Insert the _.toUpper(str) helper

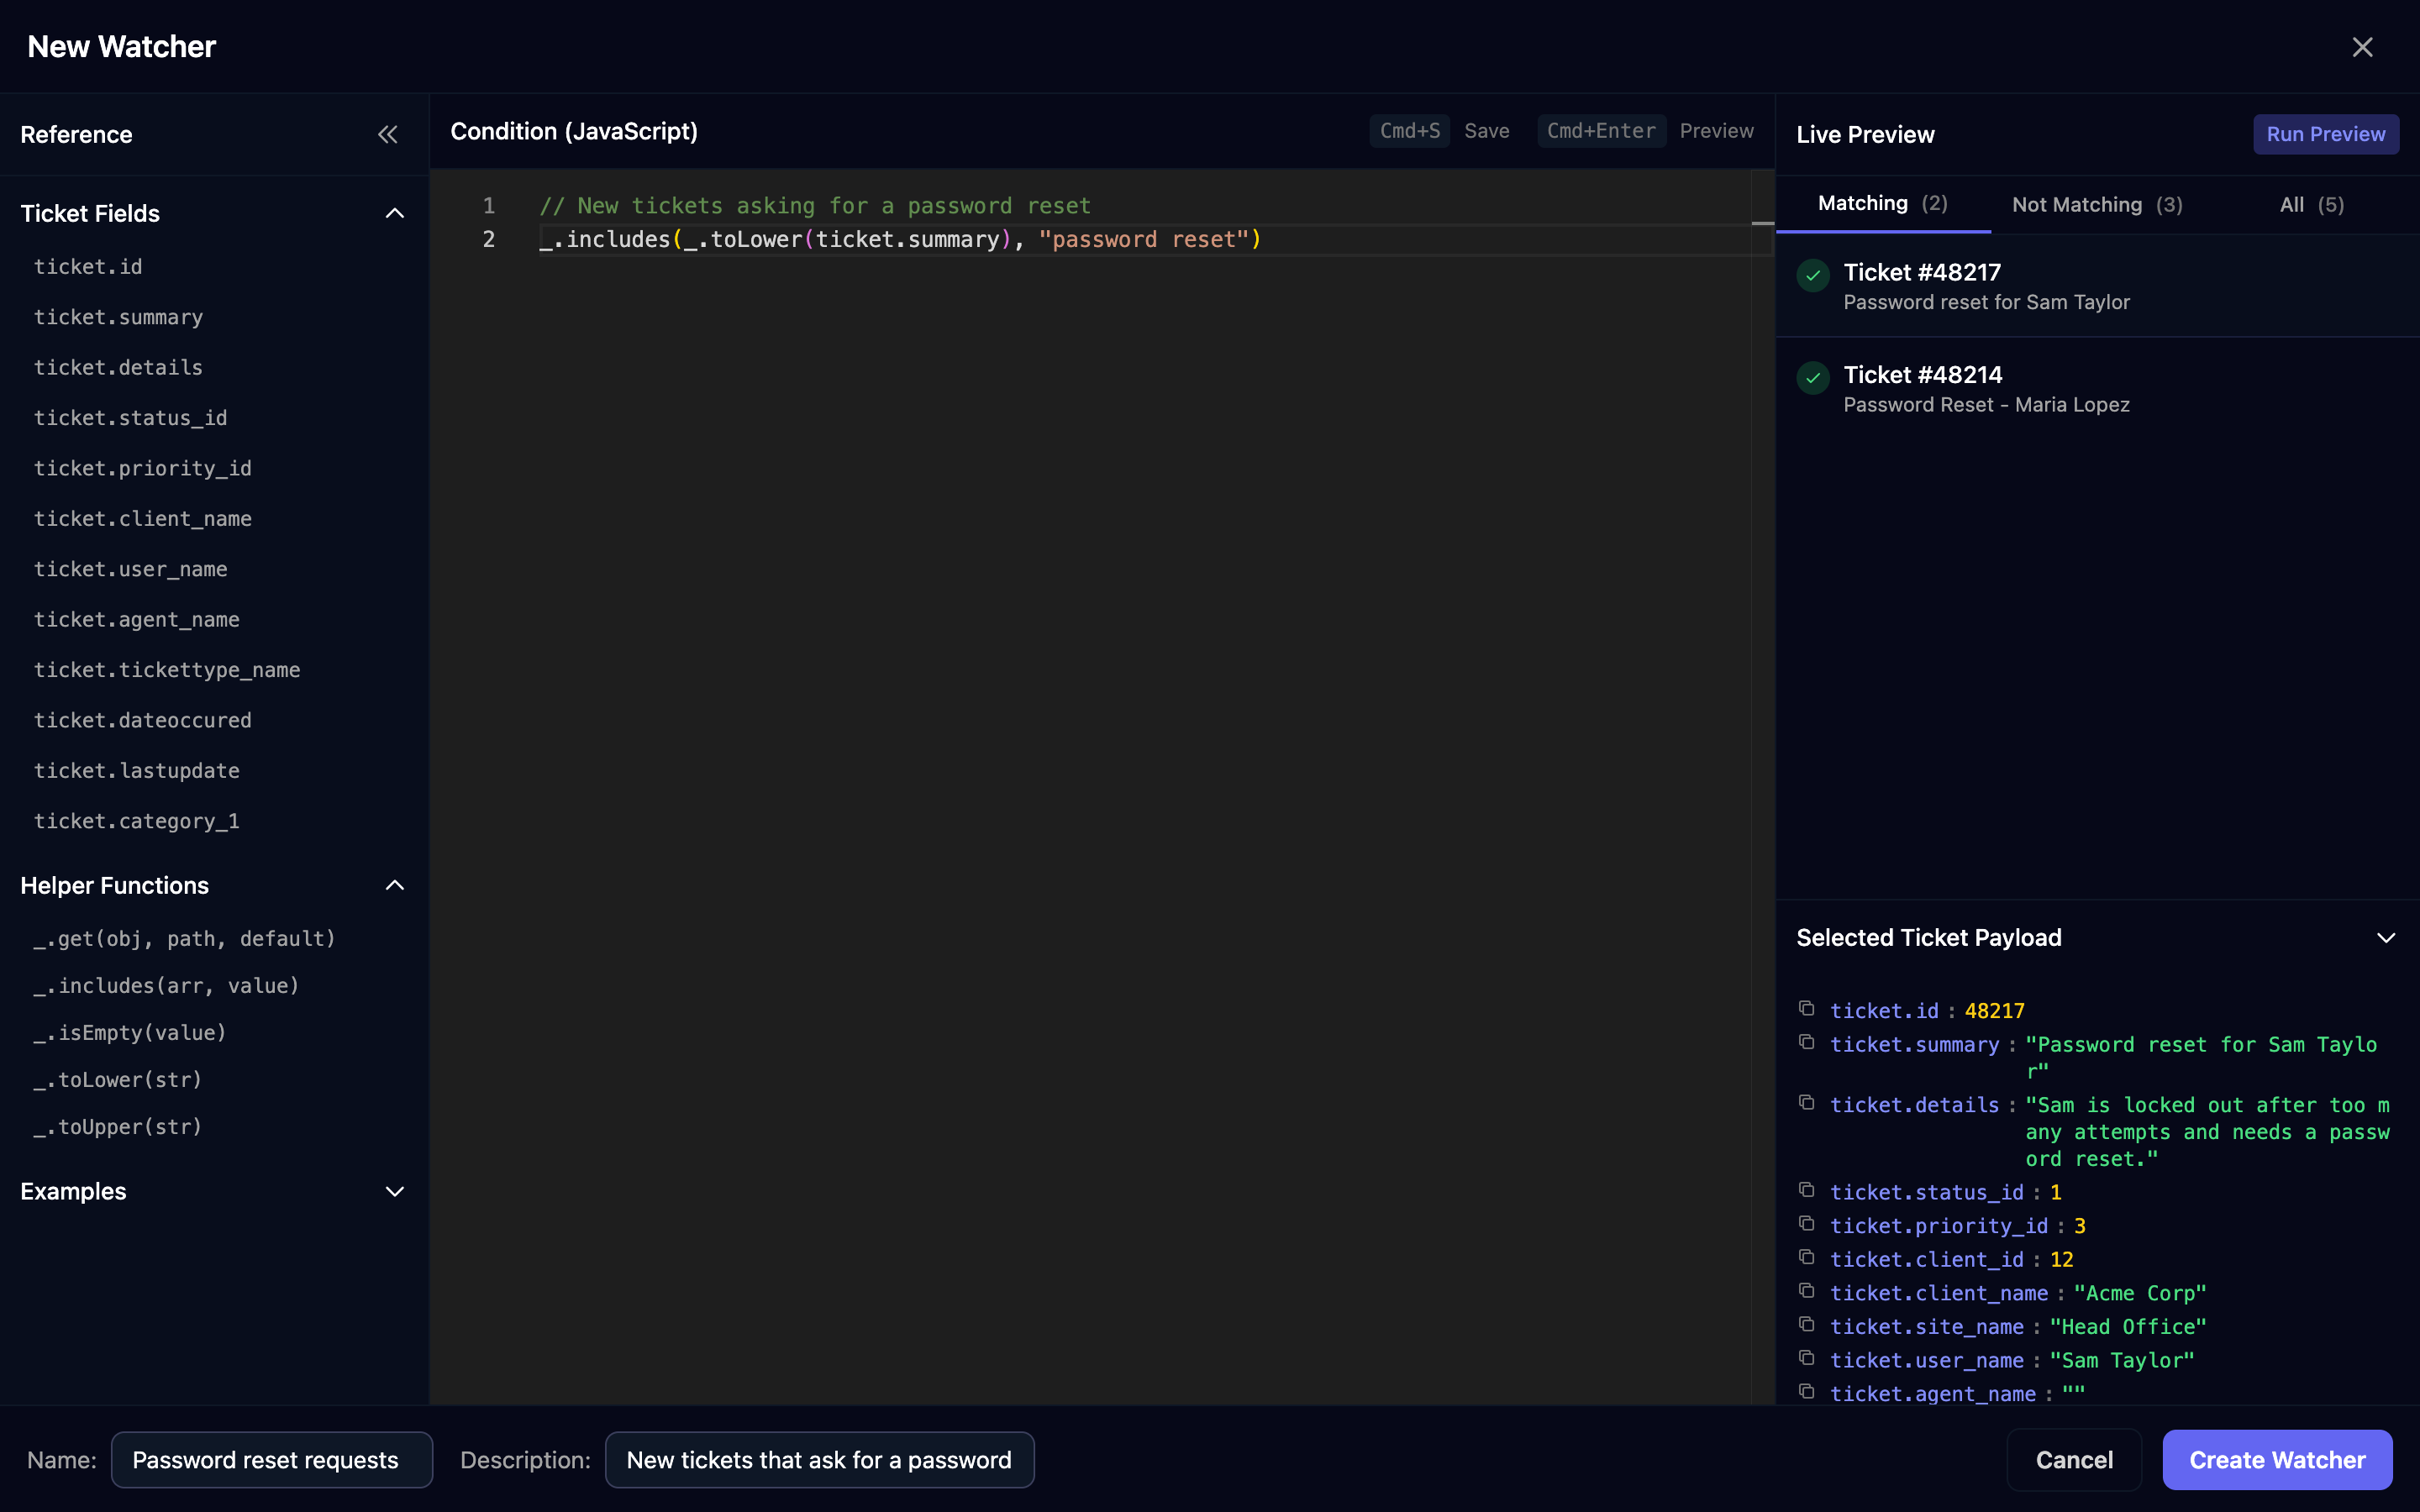(118, 1127)
